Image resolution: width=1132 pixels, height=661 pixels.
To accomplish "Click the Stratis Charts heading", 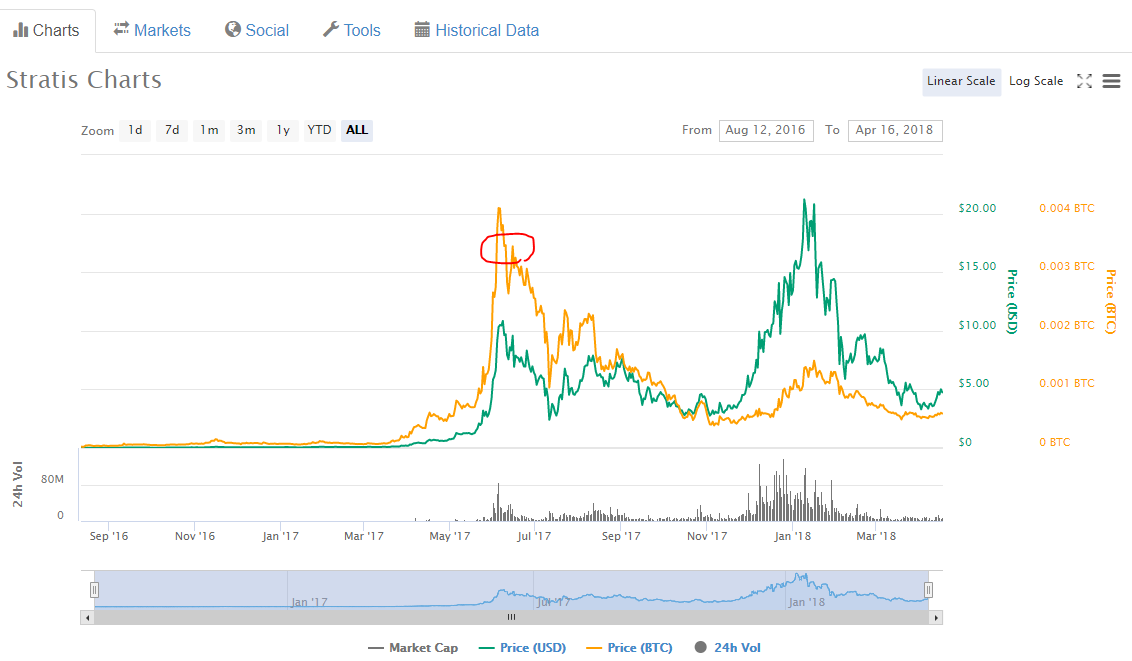I will (84, 79).
